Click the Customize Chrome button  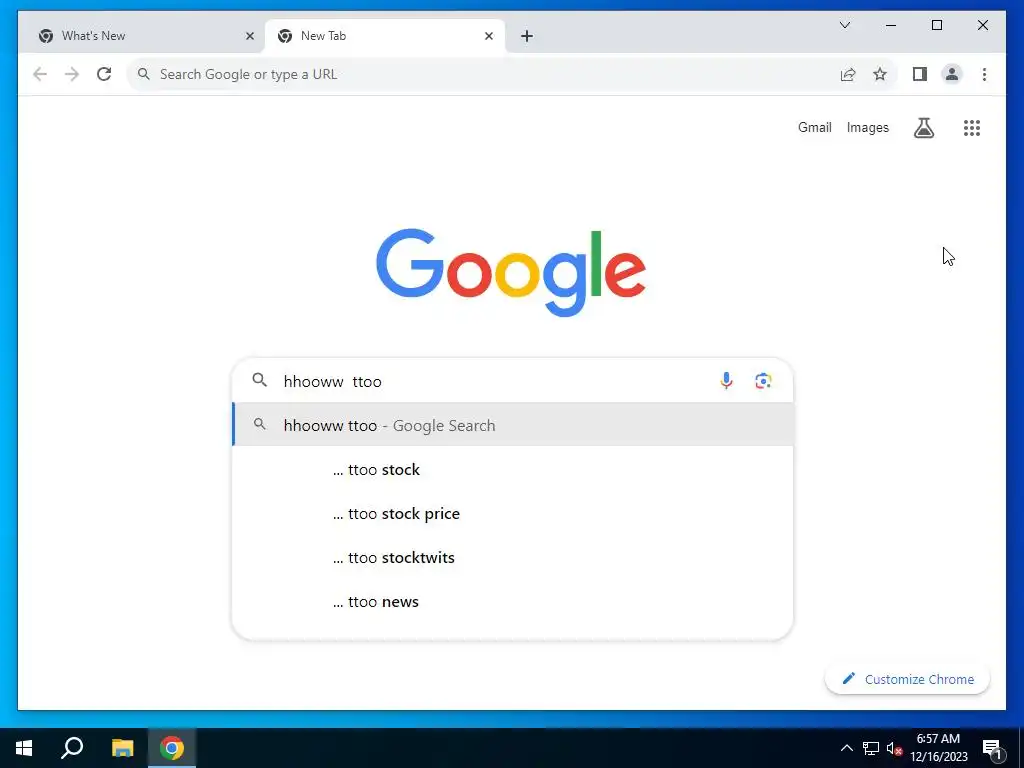[907, 679]
